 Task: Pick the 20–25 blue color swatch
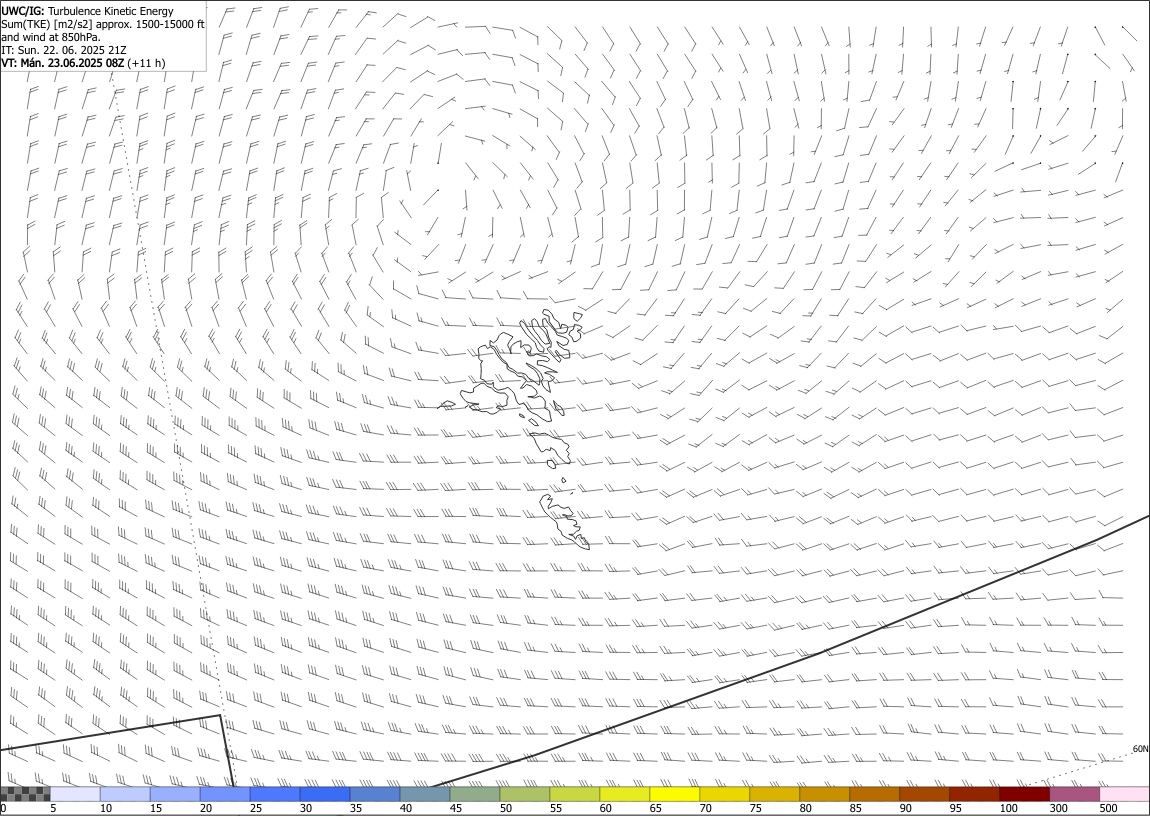(225, 794)
